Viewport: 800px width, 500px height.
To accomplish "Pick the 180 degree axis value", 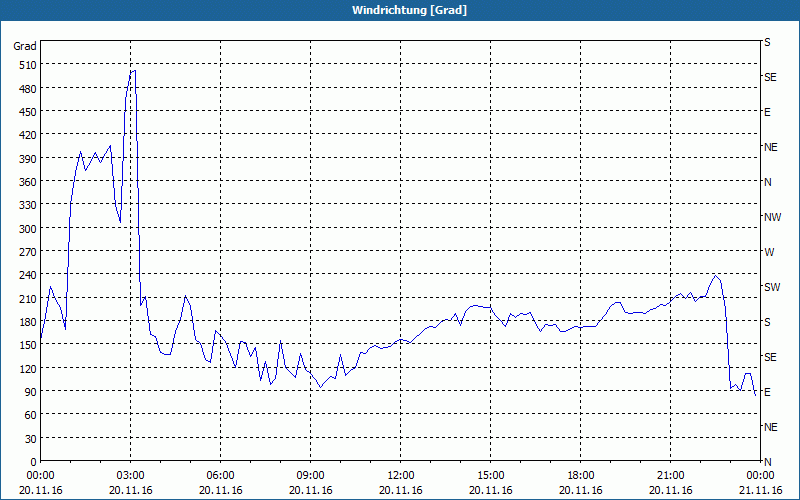I will [x=28, y=321].
